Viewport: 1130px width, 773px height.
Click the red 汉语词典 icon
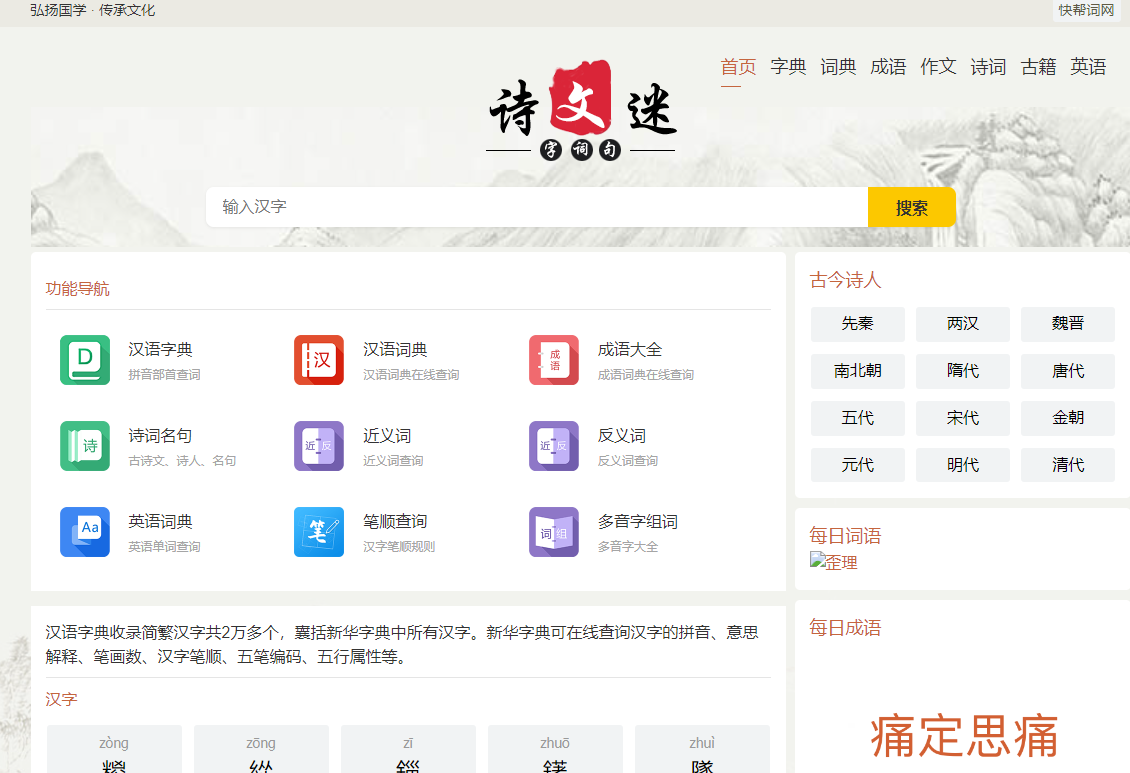click(319, 359)
